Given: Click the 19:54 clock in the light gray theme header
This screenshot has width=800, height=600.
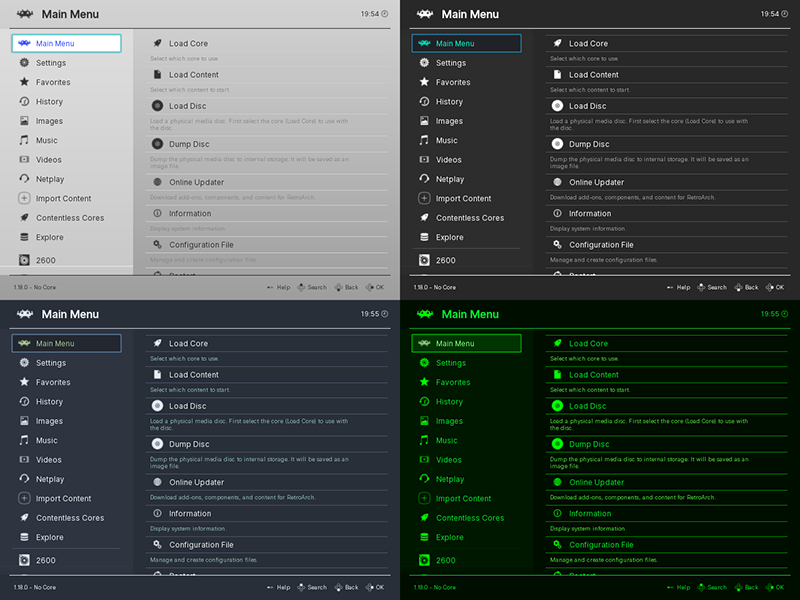Looking at the screenshot, I should (374, 14).
